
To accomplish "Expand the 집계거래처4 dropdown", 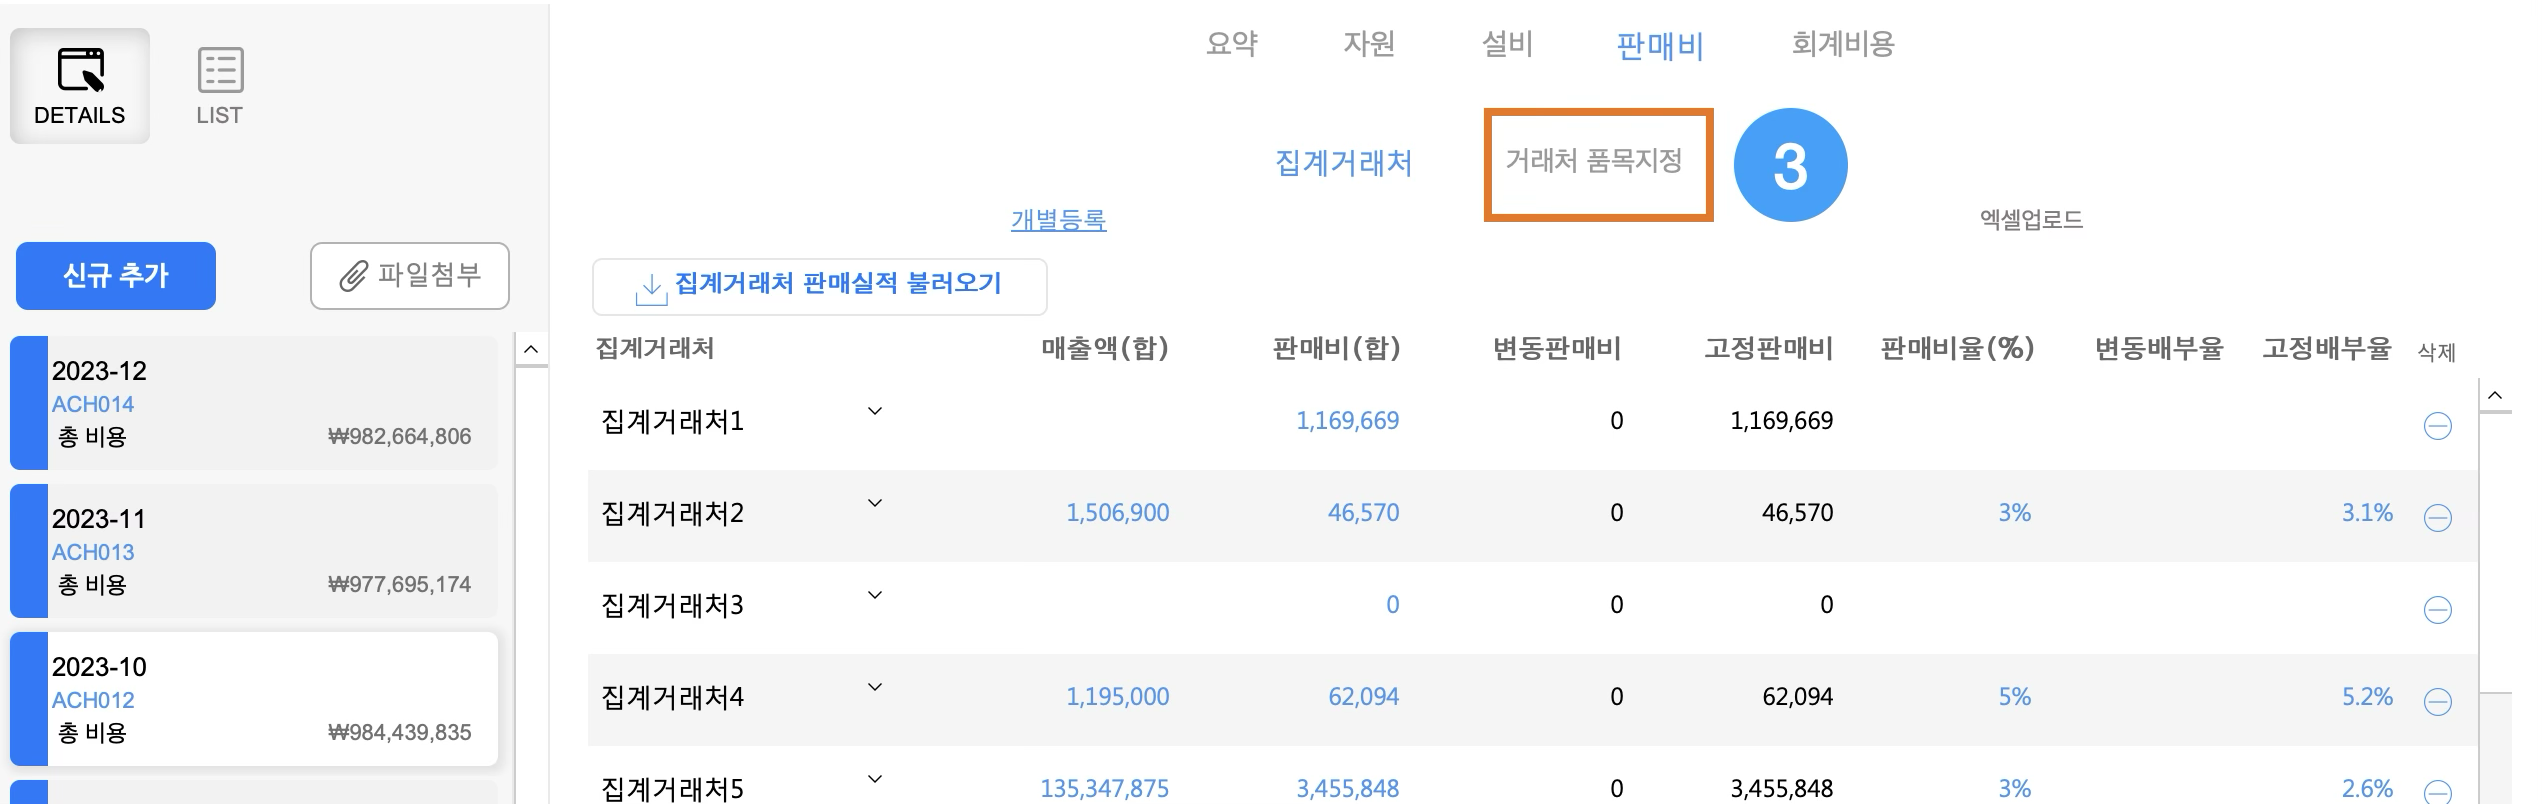I will tap(874, 687).
